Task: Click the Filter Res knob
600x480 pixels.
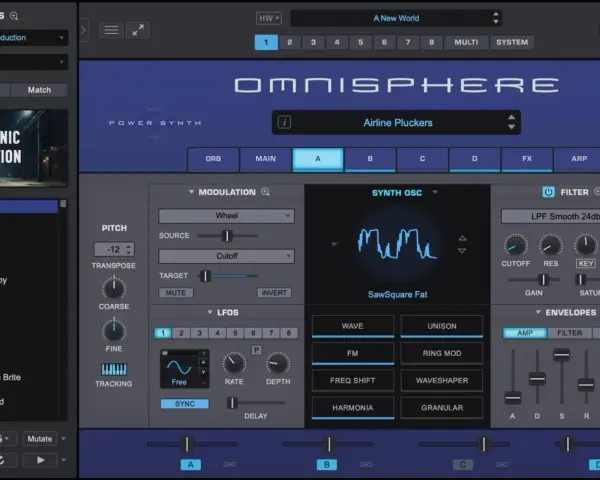Action: tap(551, 245)
